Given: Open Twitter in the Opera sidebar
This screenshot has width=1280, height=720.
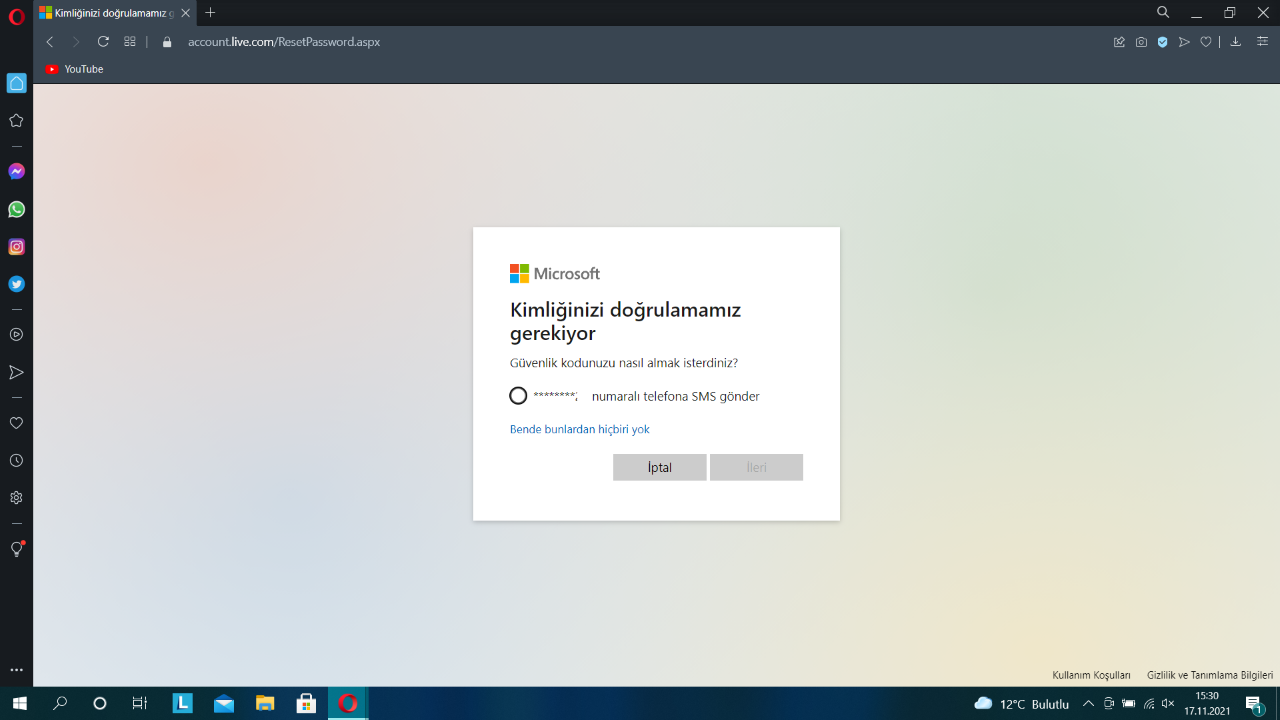Looking at the screenshot, I should pos(16,284).
